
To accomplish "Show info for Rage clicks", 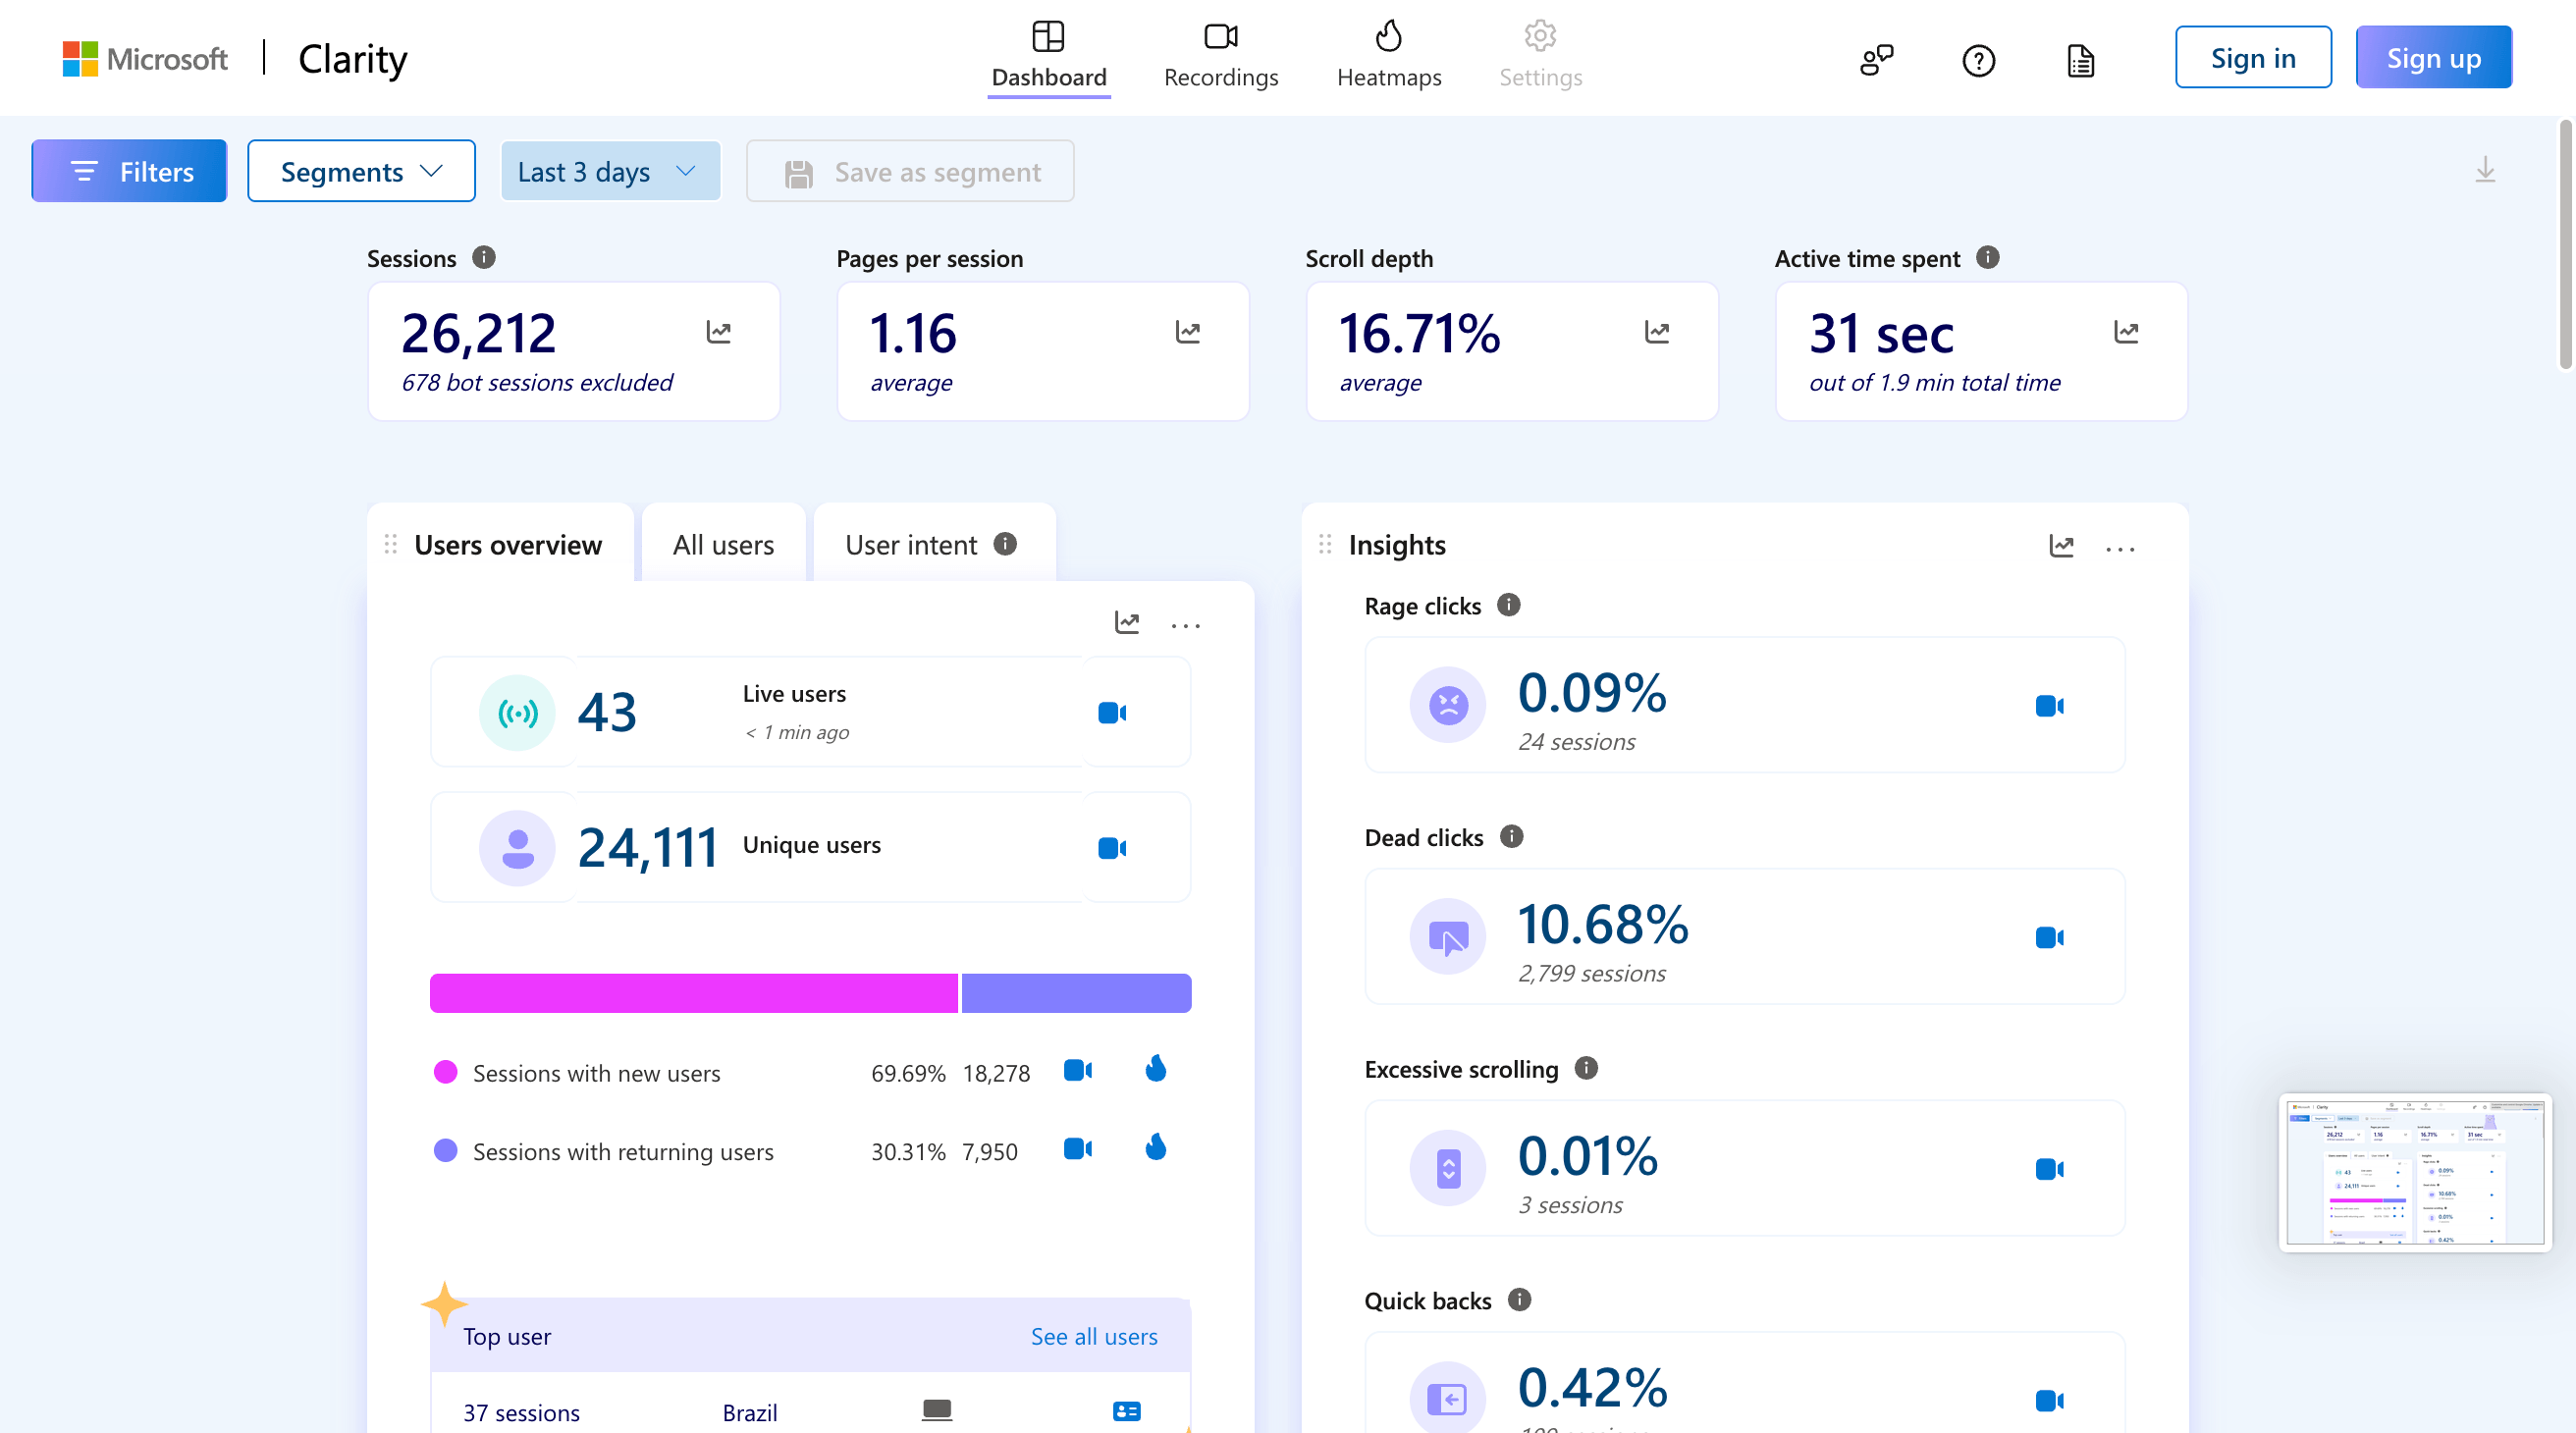I will coord(1509,605).
